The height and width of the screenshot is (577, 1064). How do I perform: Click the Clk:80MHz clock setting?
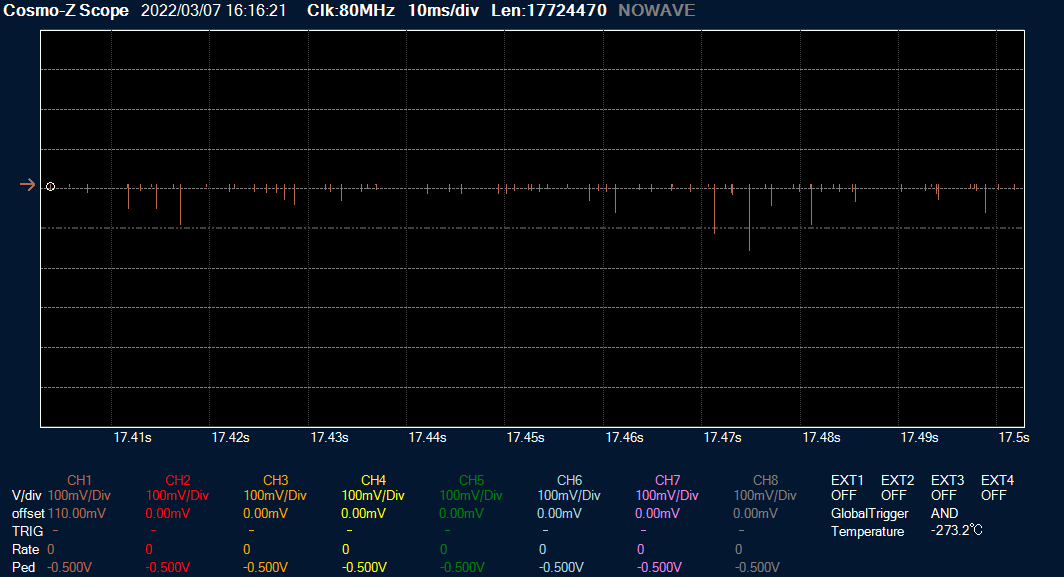[x=351, y=11]
